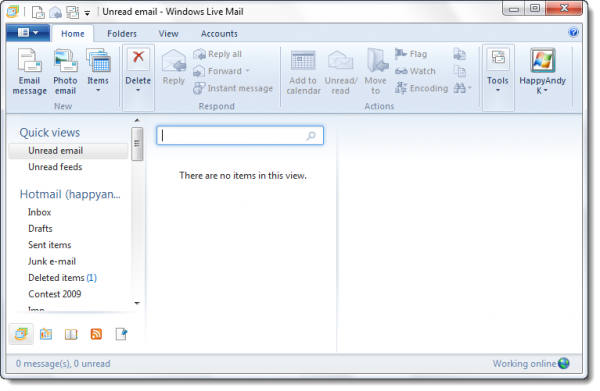The height and width of the screenshot is (391, 600).
Task: Click Forward in the ribbon
Action: pyautogui.click(x=217, y=71)
